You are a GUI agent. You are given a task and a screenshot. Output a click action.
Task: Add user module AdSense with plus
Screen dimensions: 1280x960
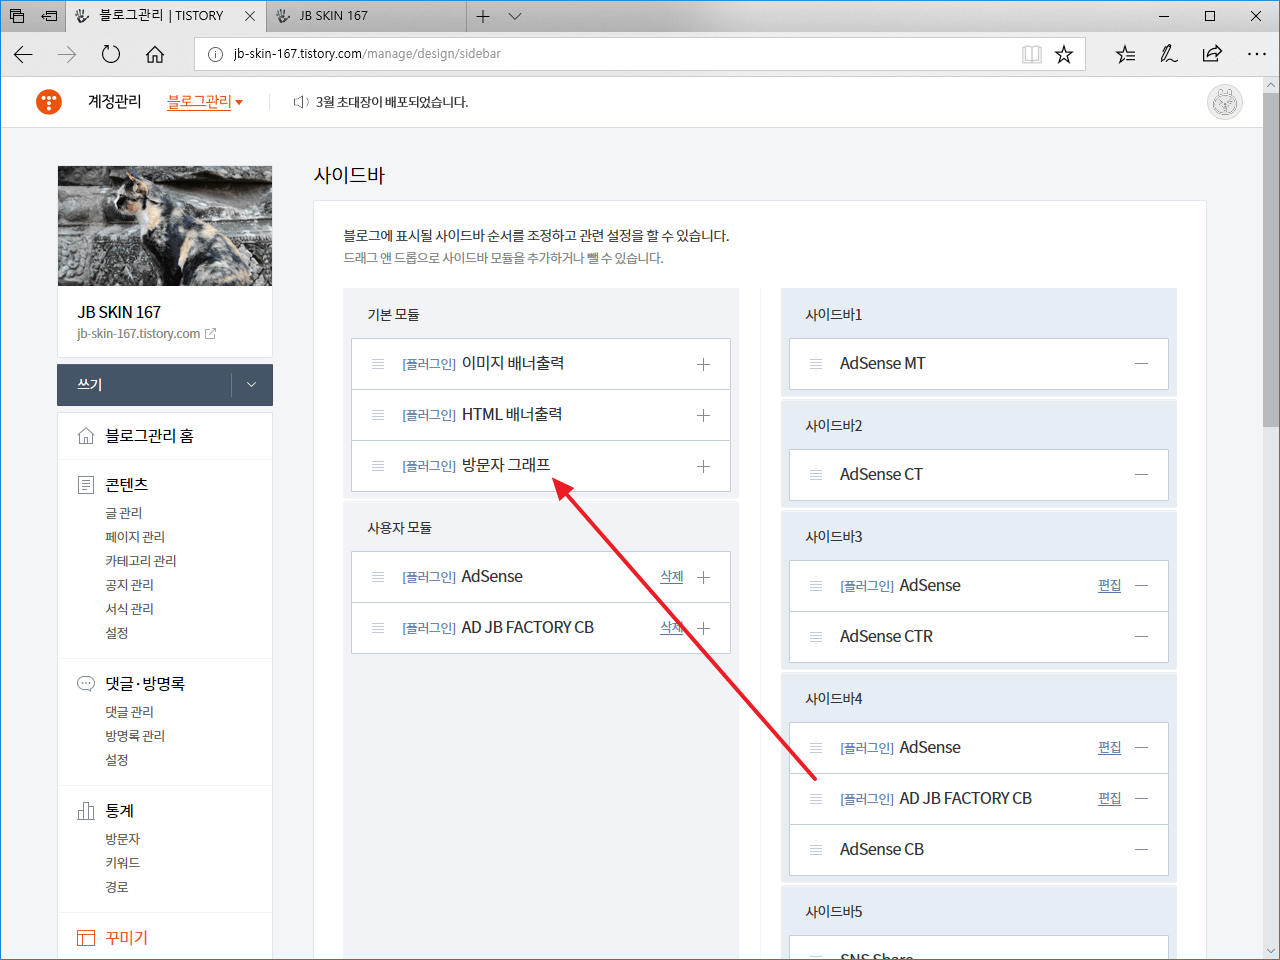pos(703,577)
